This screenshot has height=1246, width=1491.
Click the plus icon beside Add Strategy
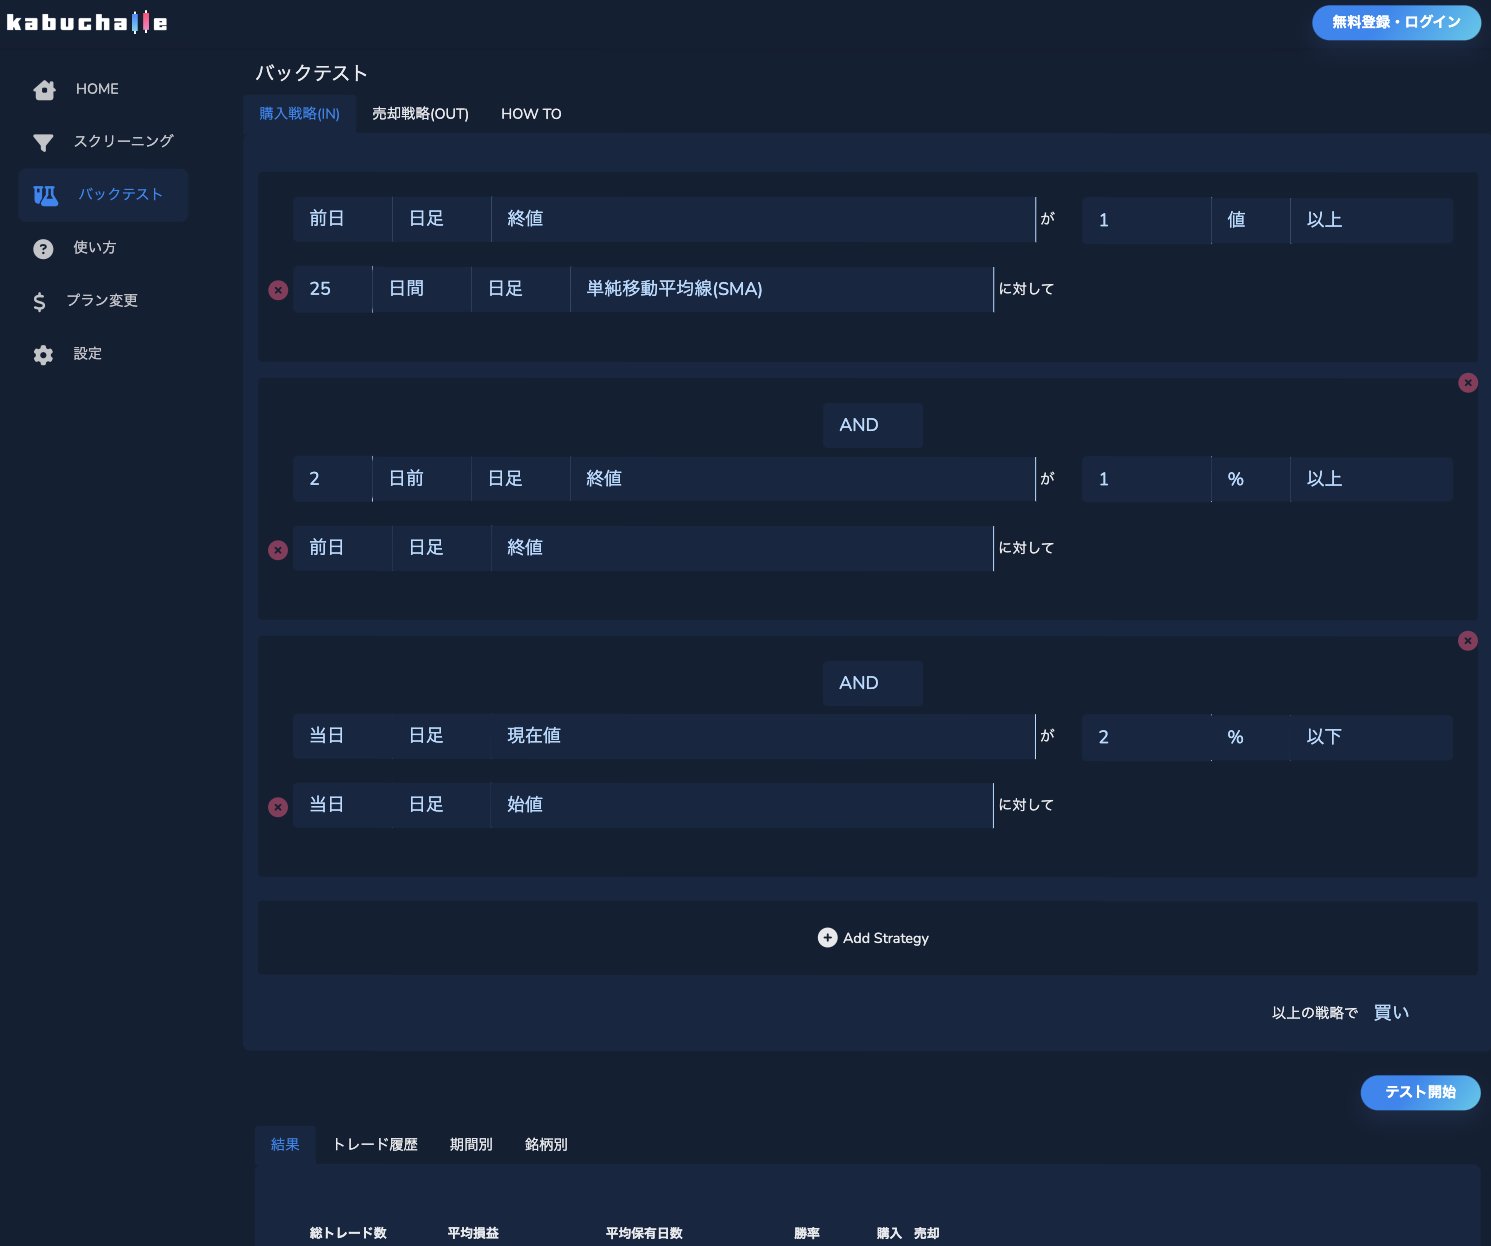tap(827, 937)
